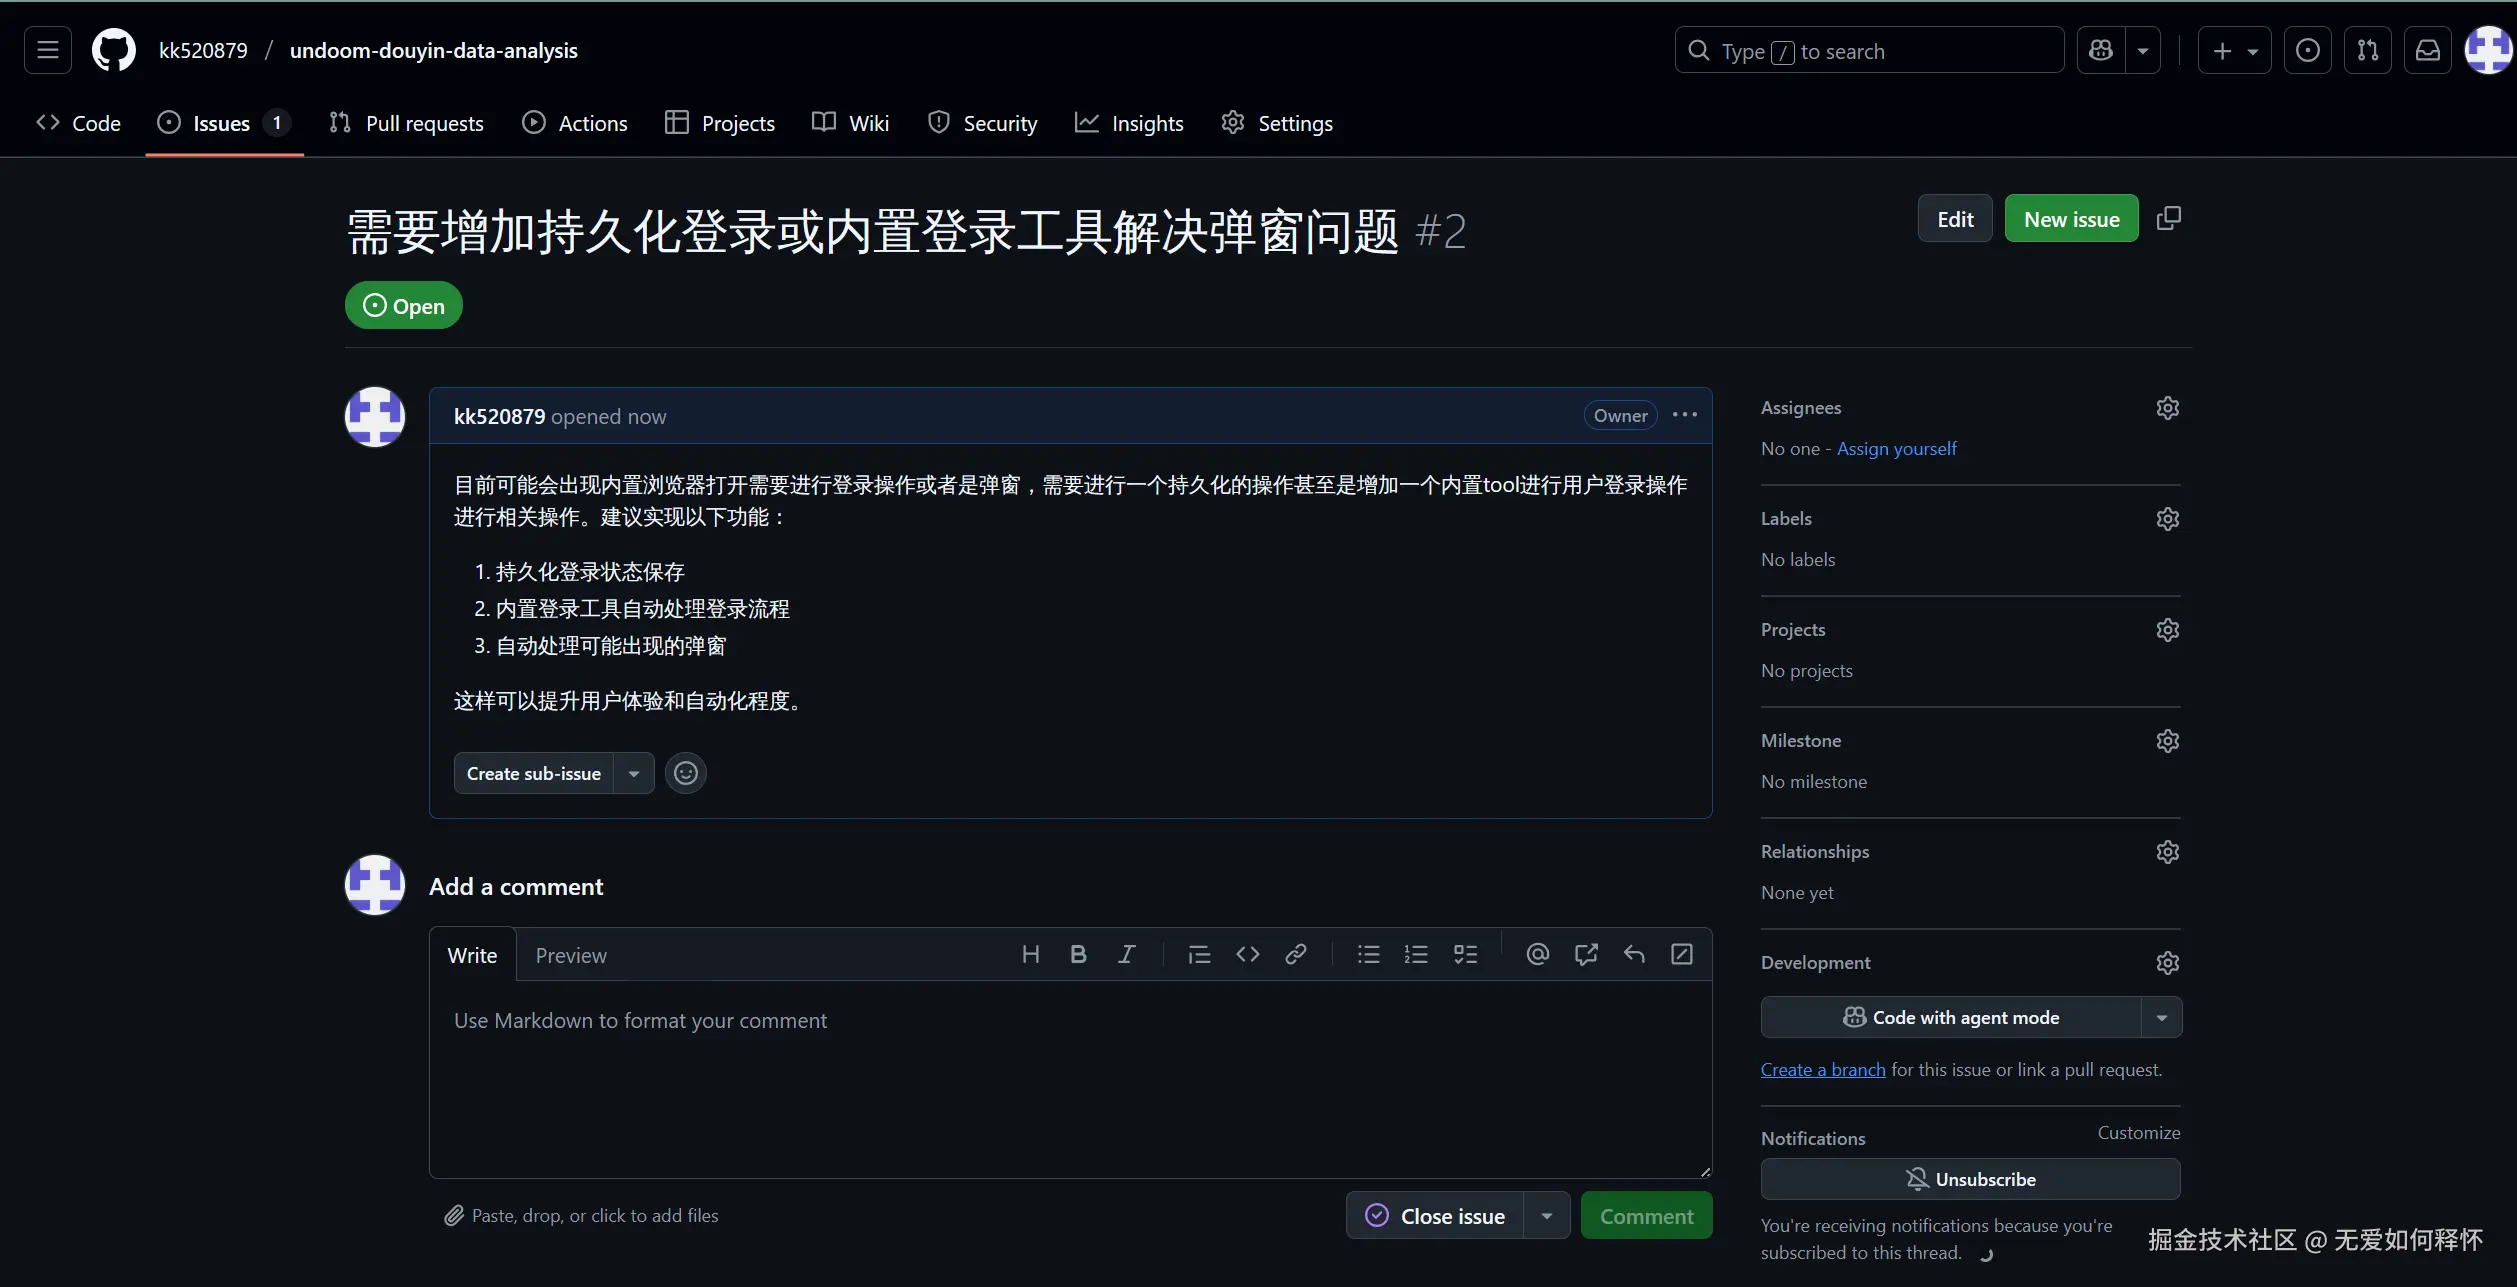This screenshot has width=2517, height=1287.
Task: Click the task list icon
Action: (1465, 955)
